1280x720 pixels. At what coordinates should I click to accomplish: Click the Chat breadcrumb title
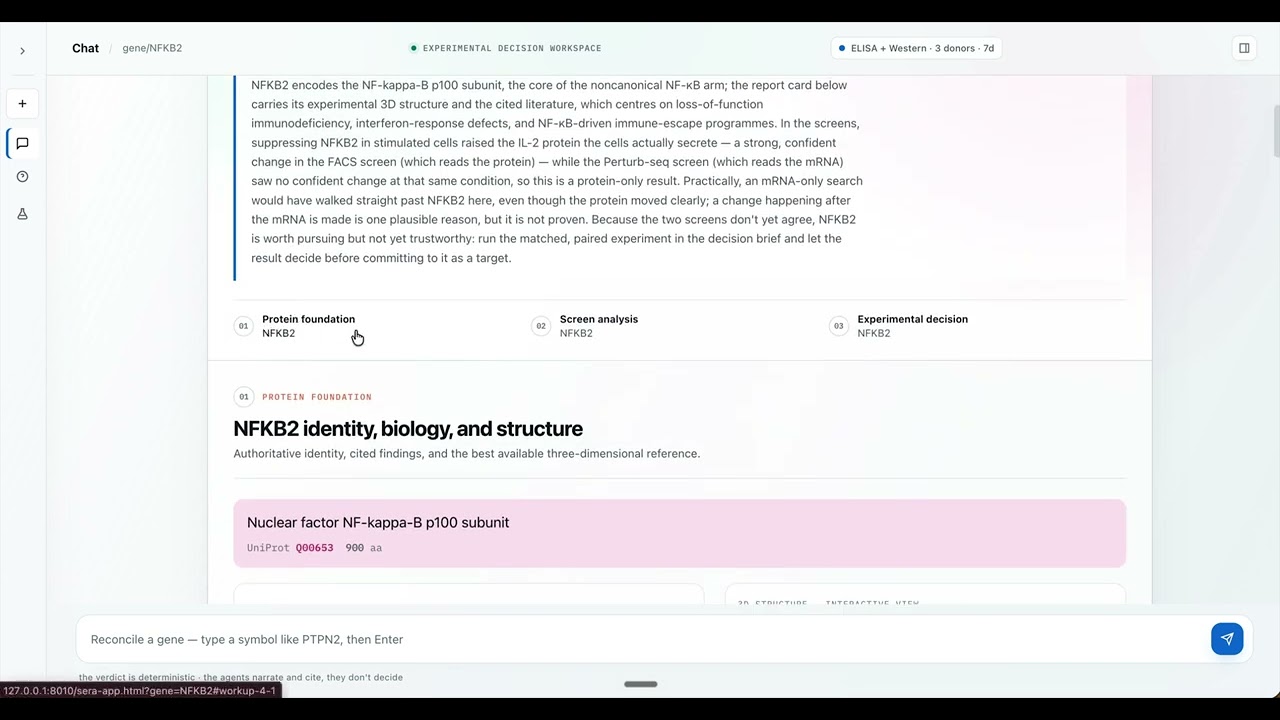[x=85, y=48]
